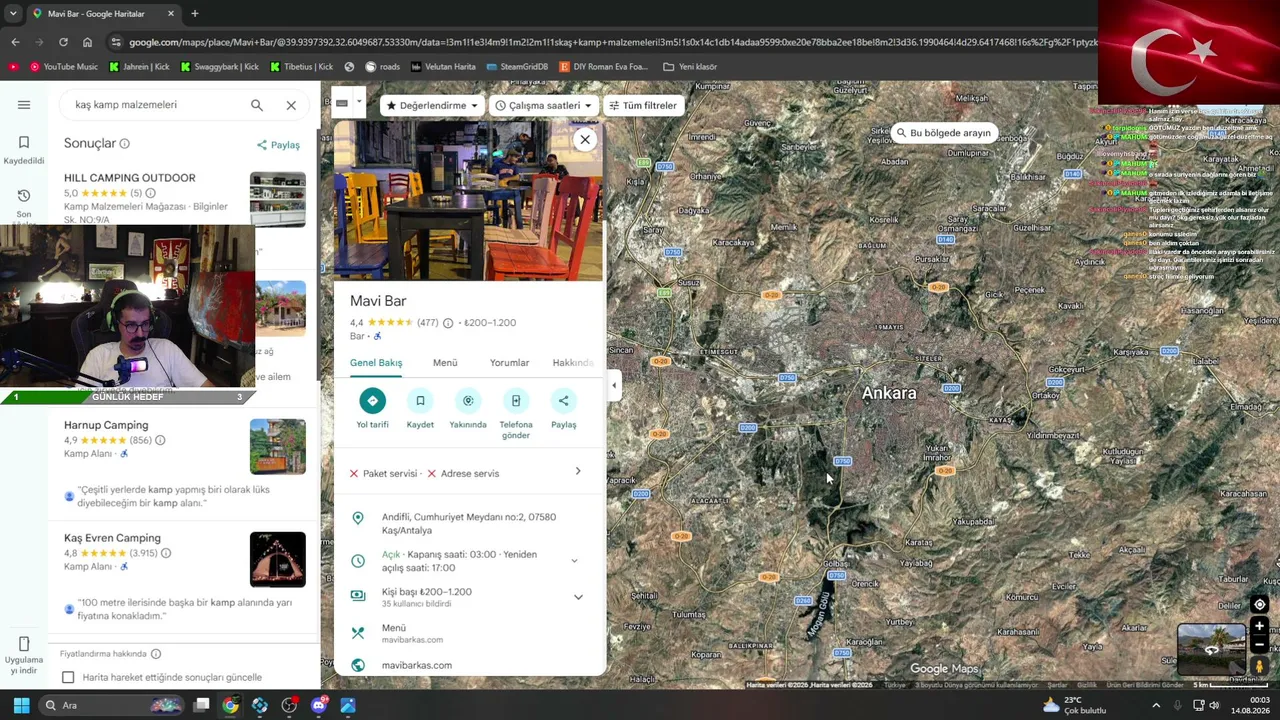Open the Mavi Bar cover photo

click(x=469, y=201)
